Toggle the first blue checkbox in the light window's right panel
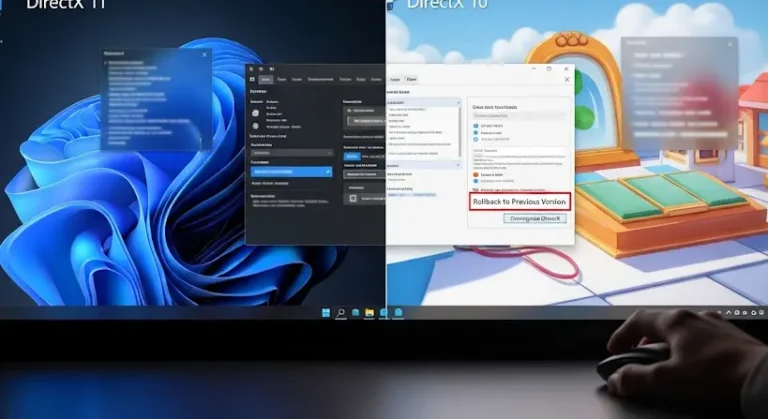768x419 pixels. (476, 126)
